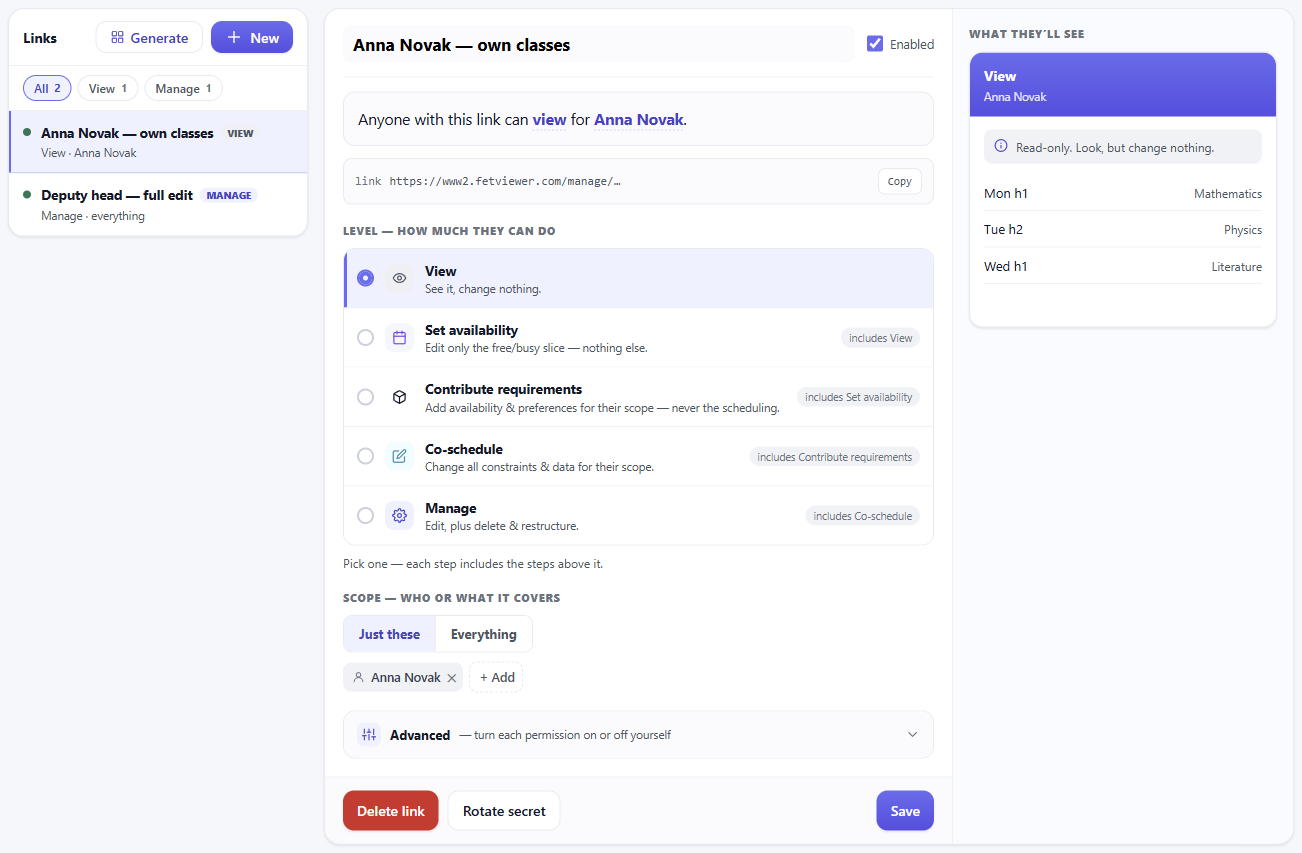
Task: Open the 'view' level inline dropdown link
Action: click(549, 120)
